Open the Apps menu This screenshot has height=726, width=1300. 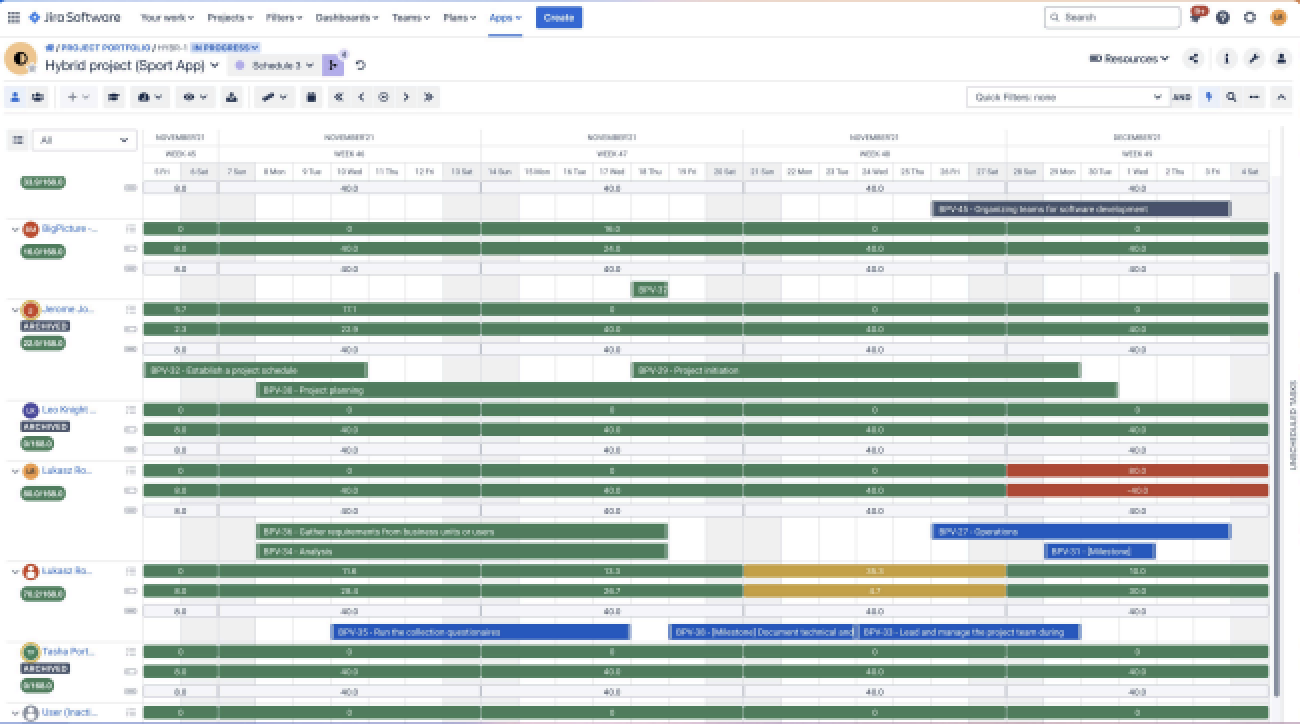505,18
